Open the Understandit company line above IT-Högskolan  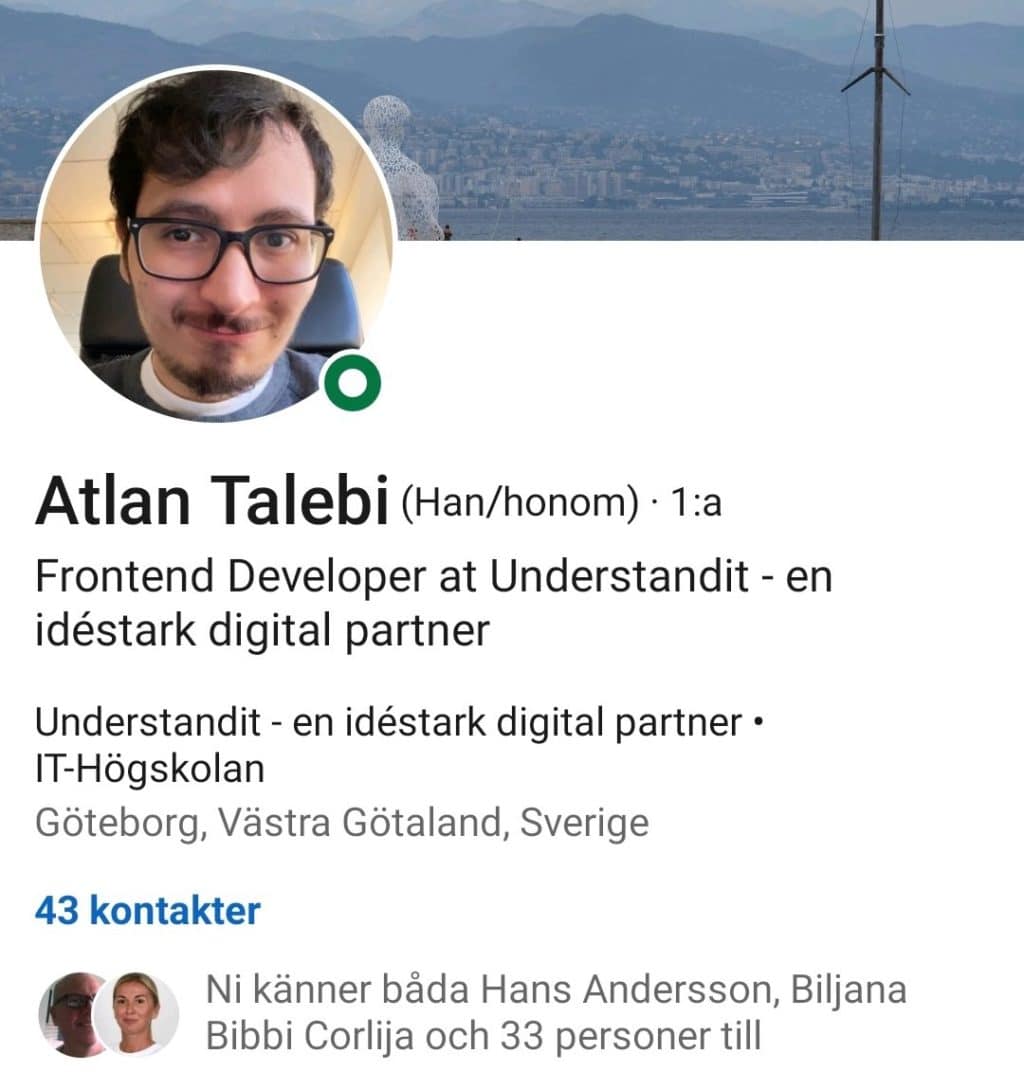(389, 722)
